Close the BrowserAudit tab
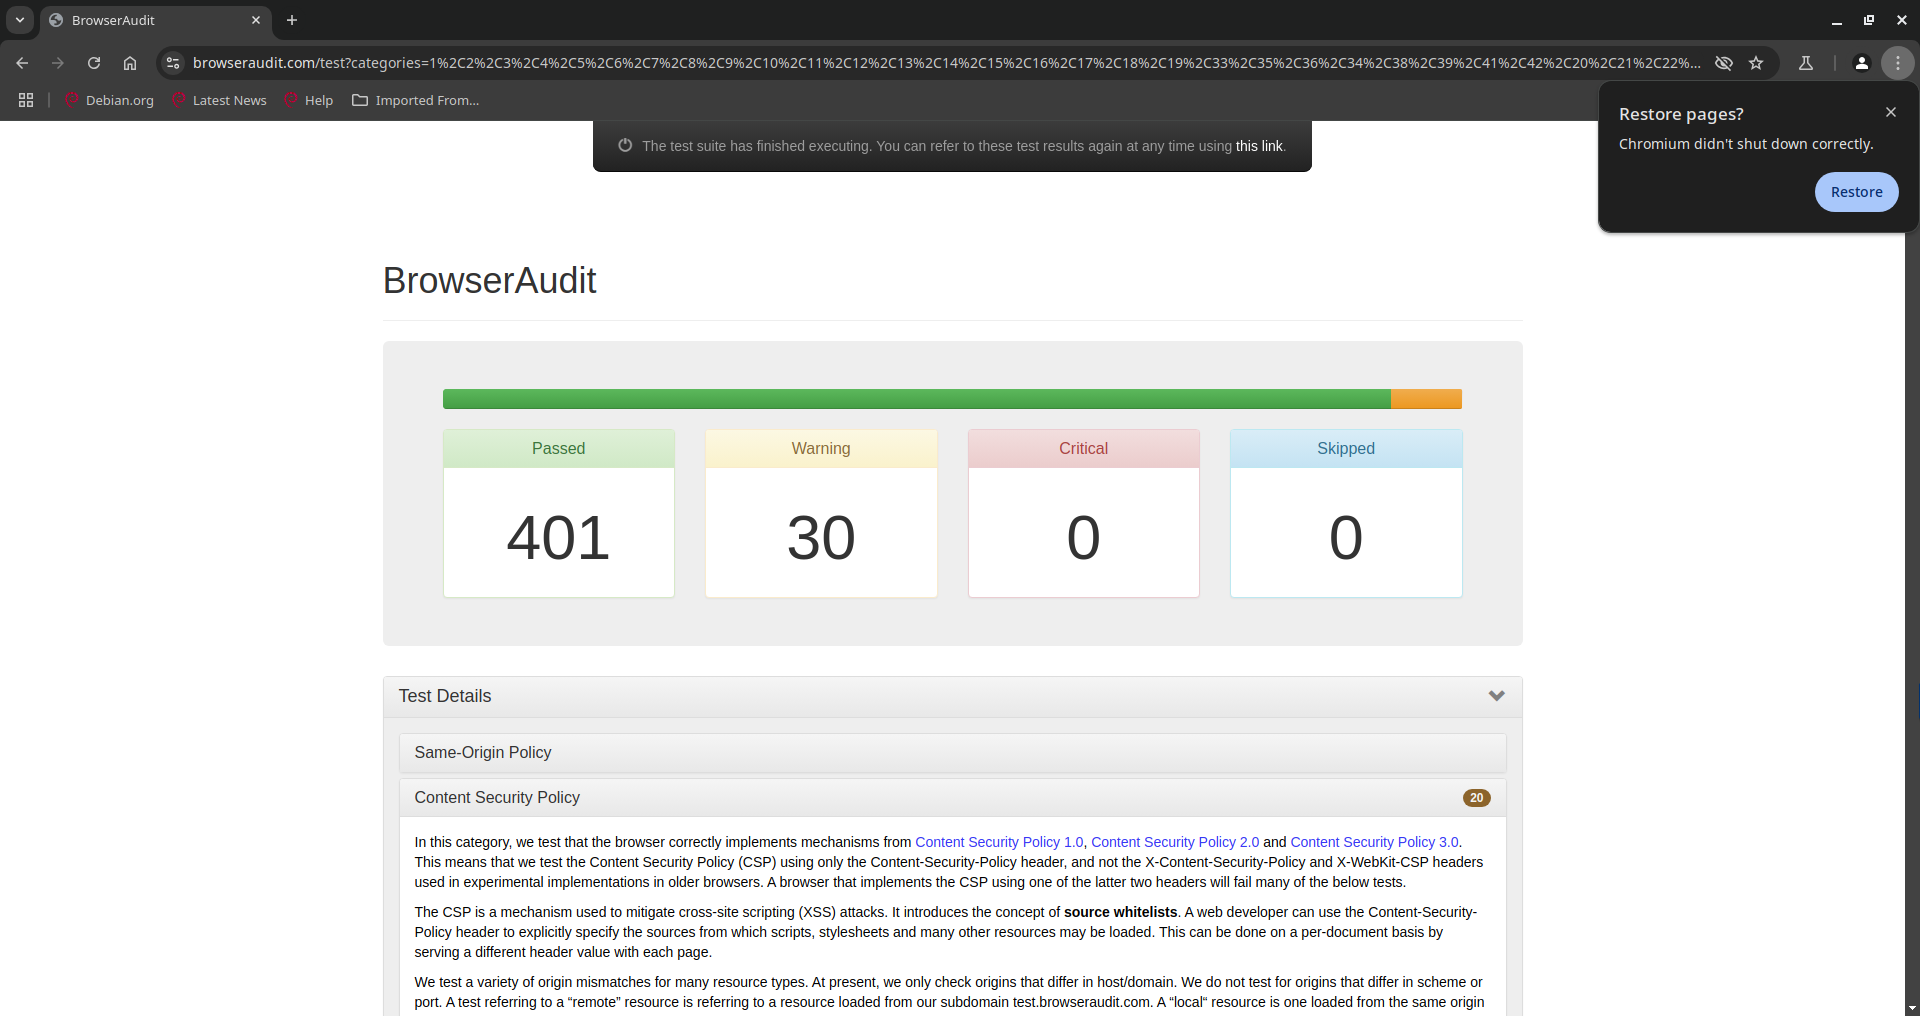The height and width of the screenshot is (1016, 1920). tap(256, 20)
